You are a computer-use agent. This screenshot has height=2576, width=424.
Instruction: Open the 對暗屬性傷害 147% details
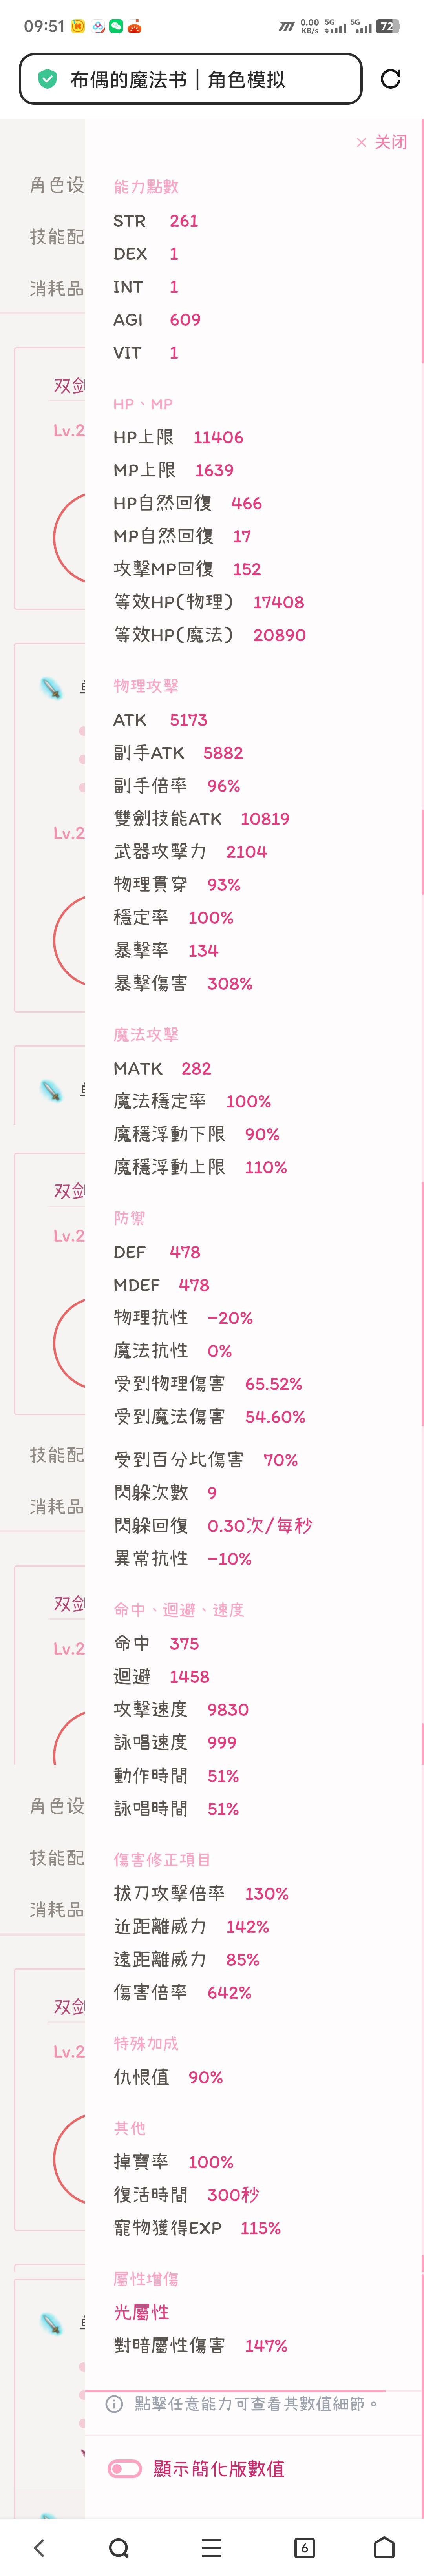pyautogui.click(x=200, y=2345)
